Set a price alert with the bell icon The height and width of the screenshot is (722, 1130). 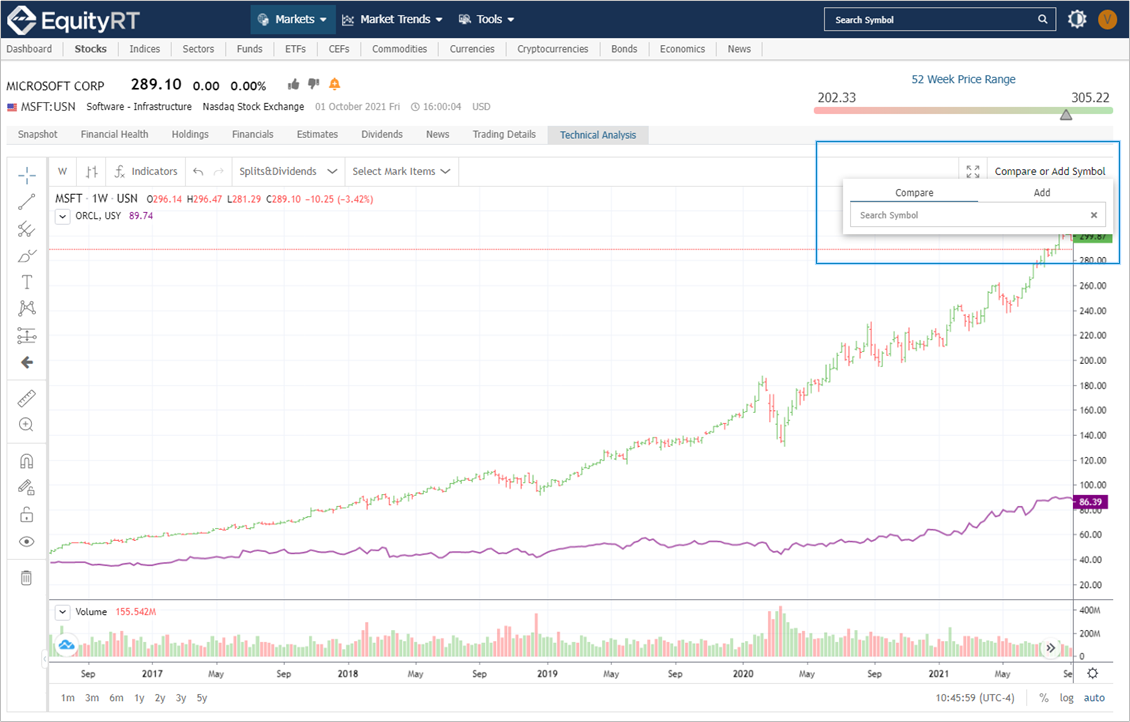click(334, 84)
